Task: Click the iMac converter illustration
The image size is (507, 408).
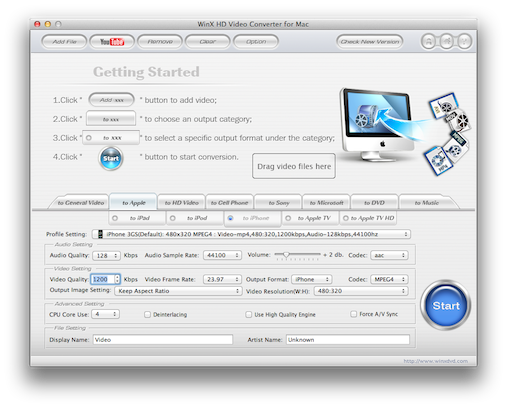Action: [377, 125]
